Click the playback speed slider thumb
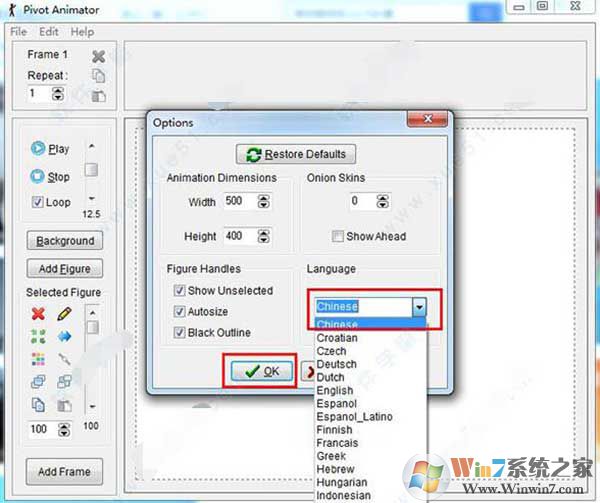The height and width of the screenshot is (503, 600). click(x=91, y=170)
